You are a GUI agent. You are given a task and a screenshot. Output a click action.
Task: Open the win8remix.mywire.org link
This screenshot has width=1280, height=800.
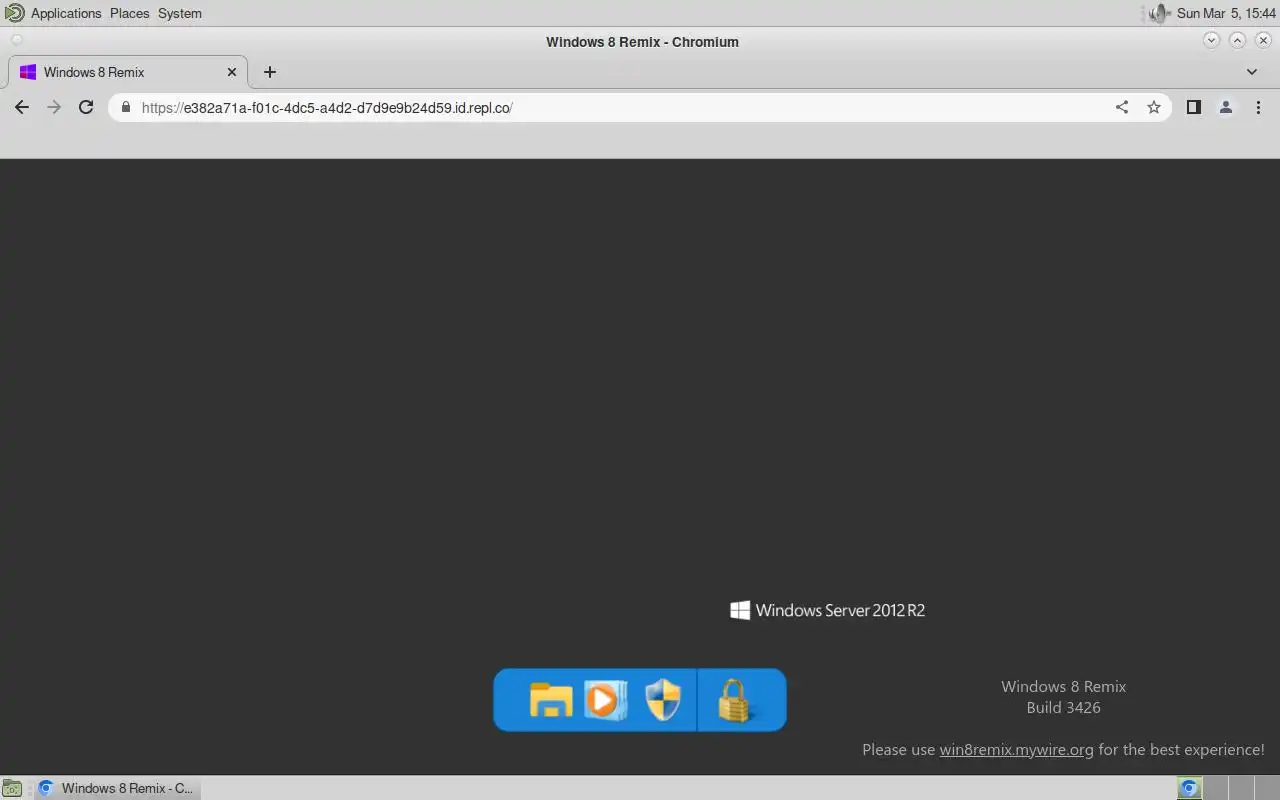1016,749
